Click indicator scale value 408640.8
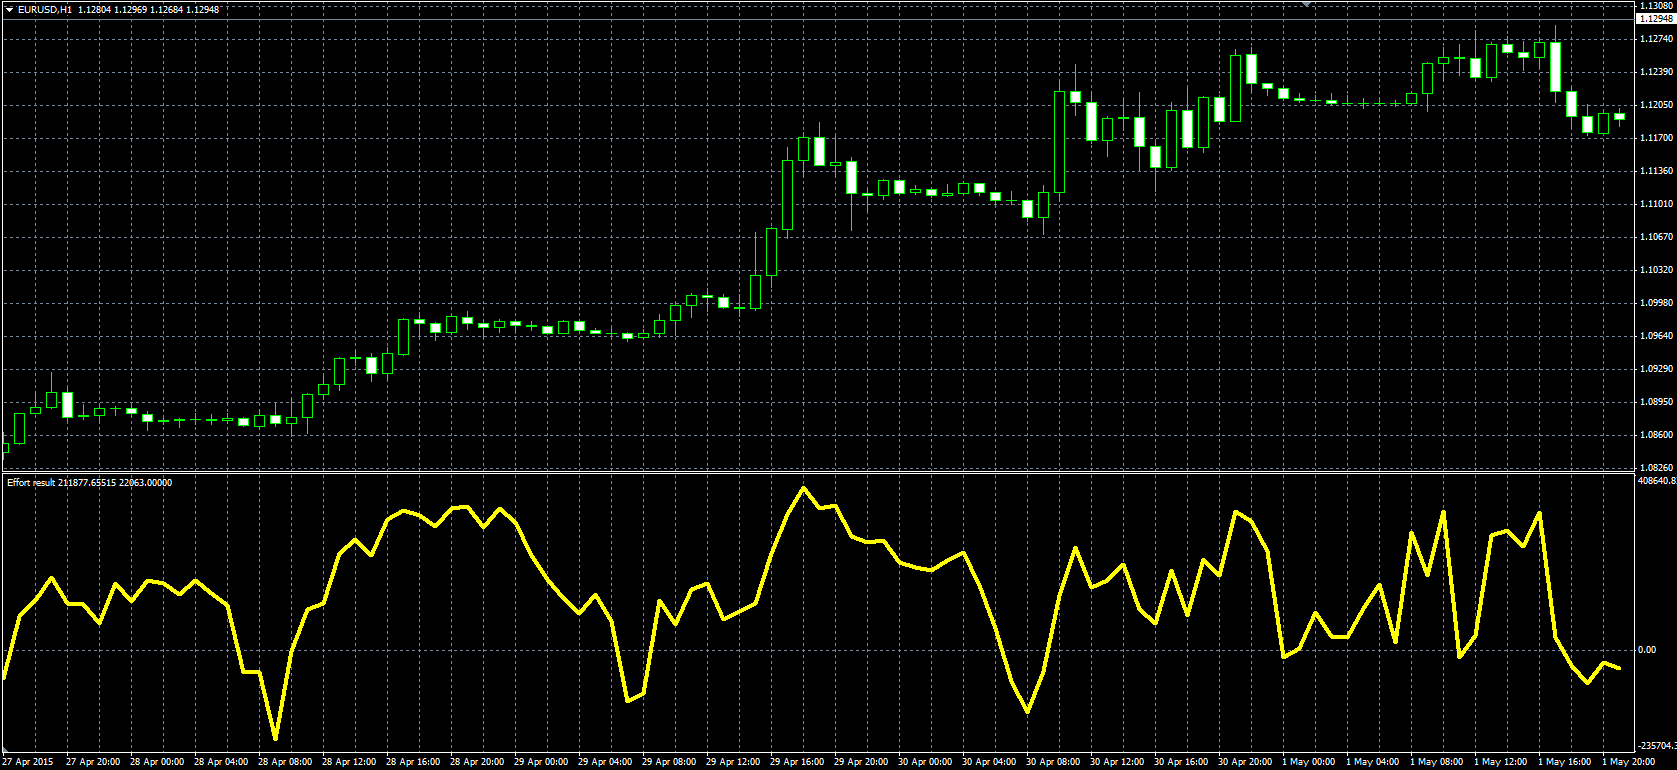Image resolution: width=1677 pixels, height=770 pixels. pyautogui.click(x=1658, y=481)
